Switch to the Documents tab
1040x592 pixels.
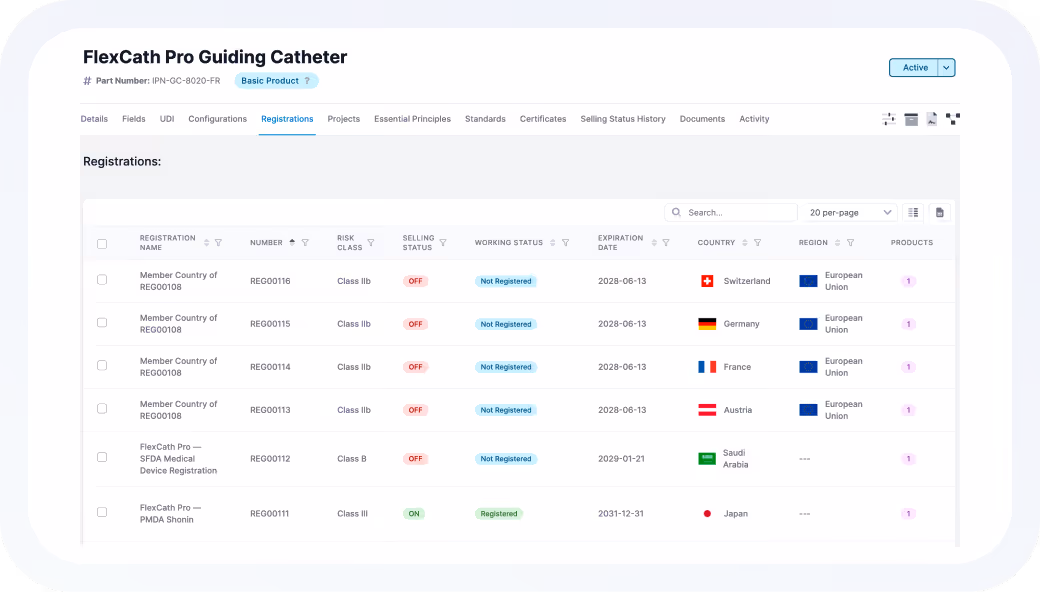(x=702, y=119)
